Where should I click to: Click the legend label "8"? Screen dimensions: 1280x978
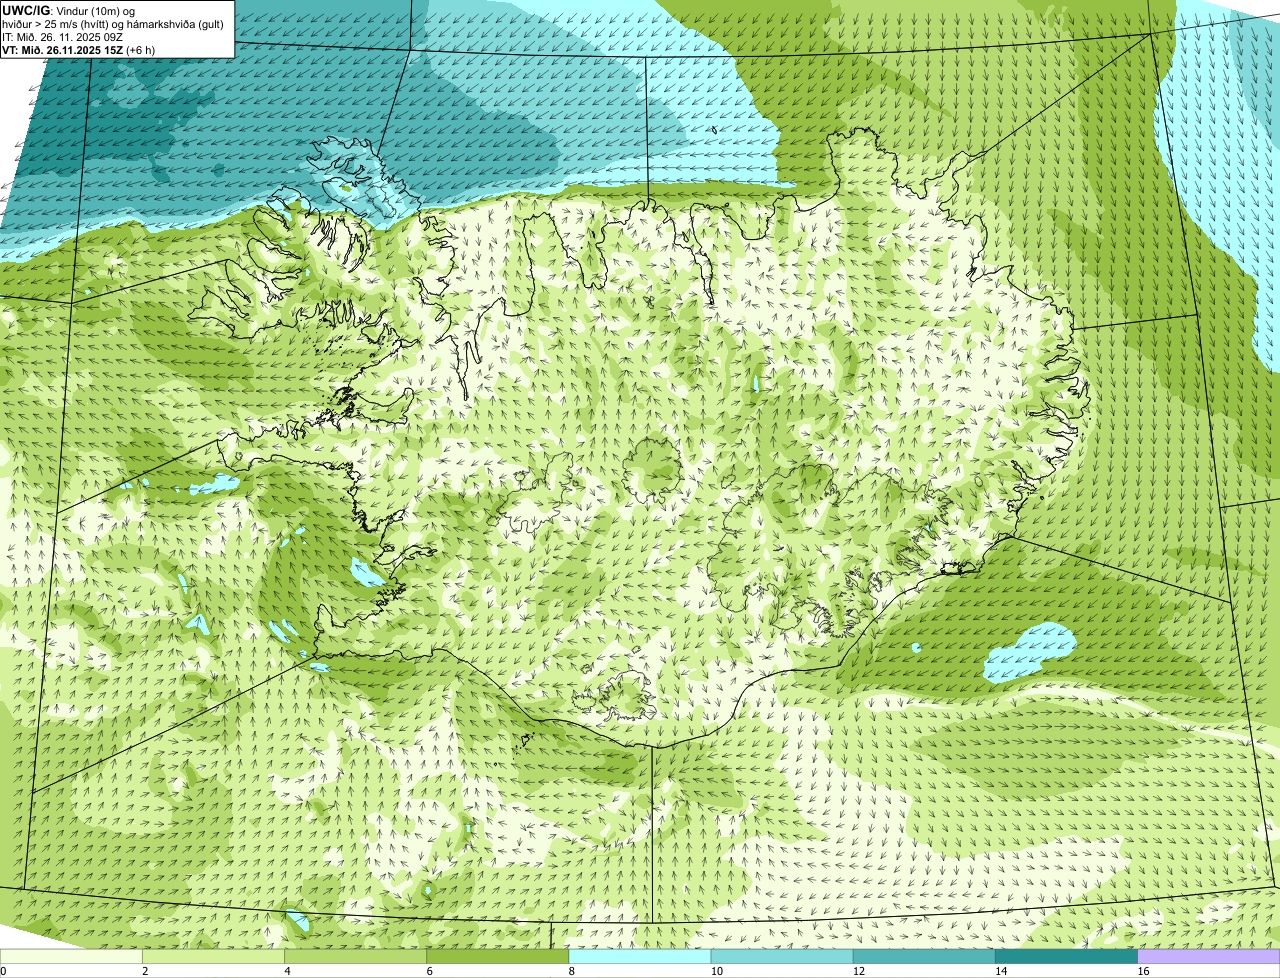[572, 971]
